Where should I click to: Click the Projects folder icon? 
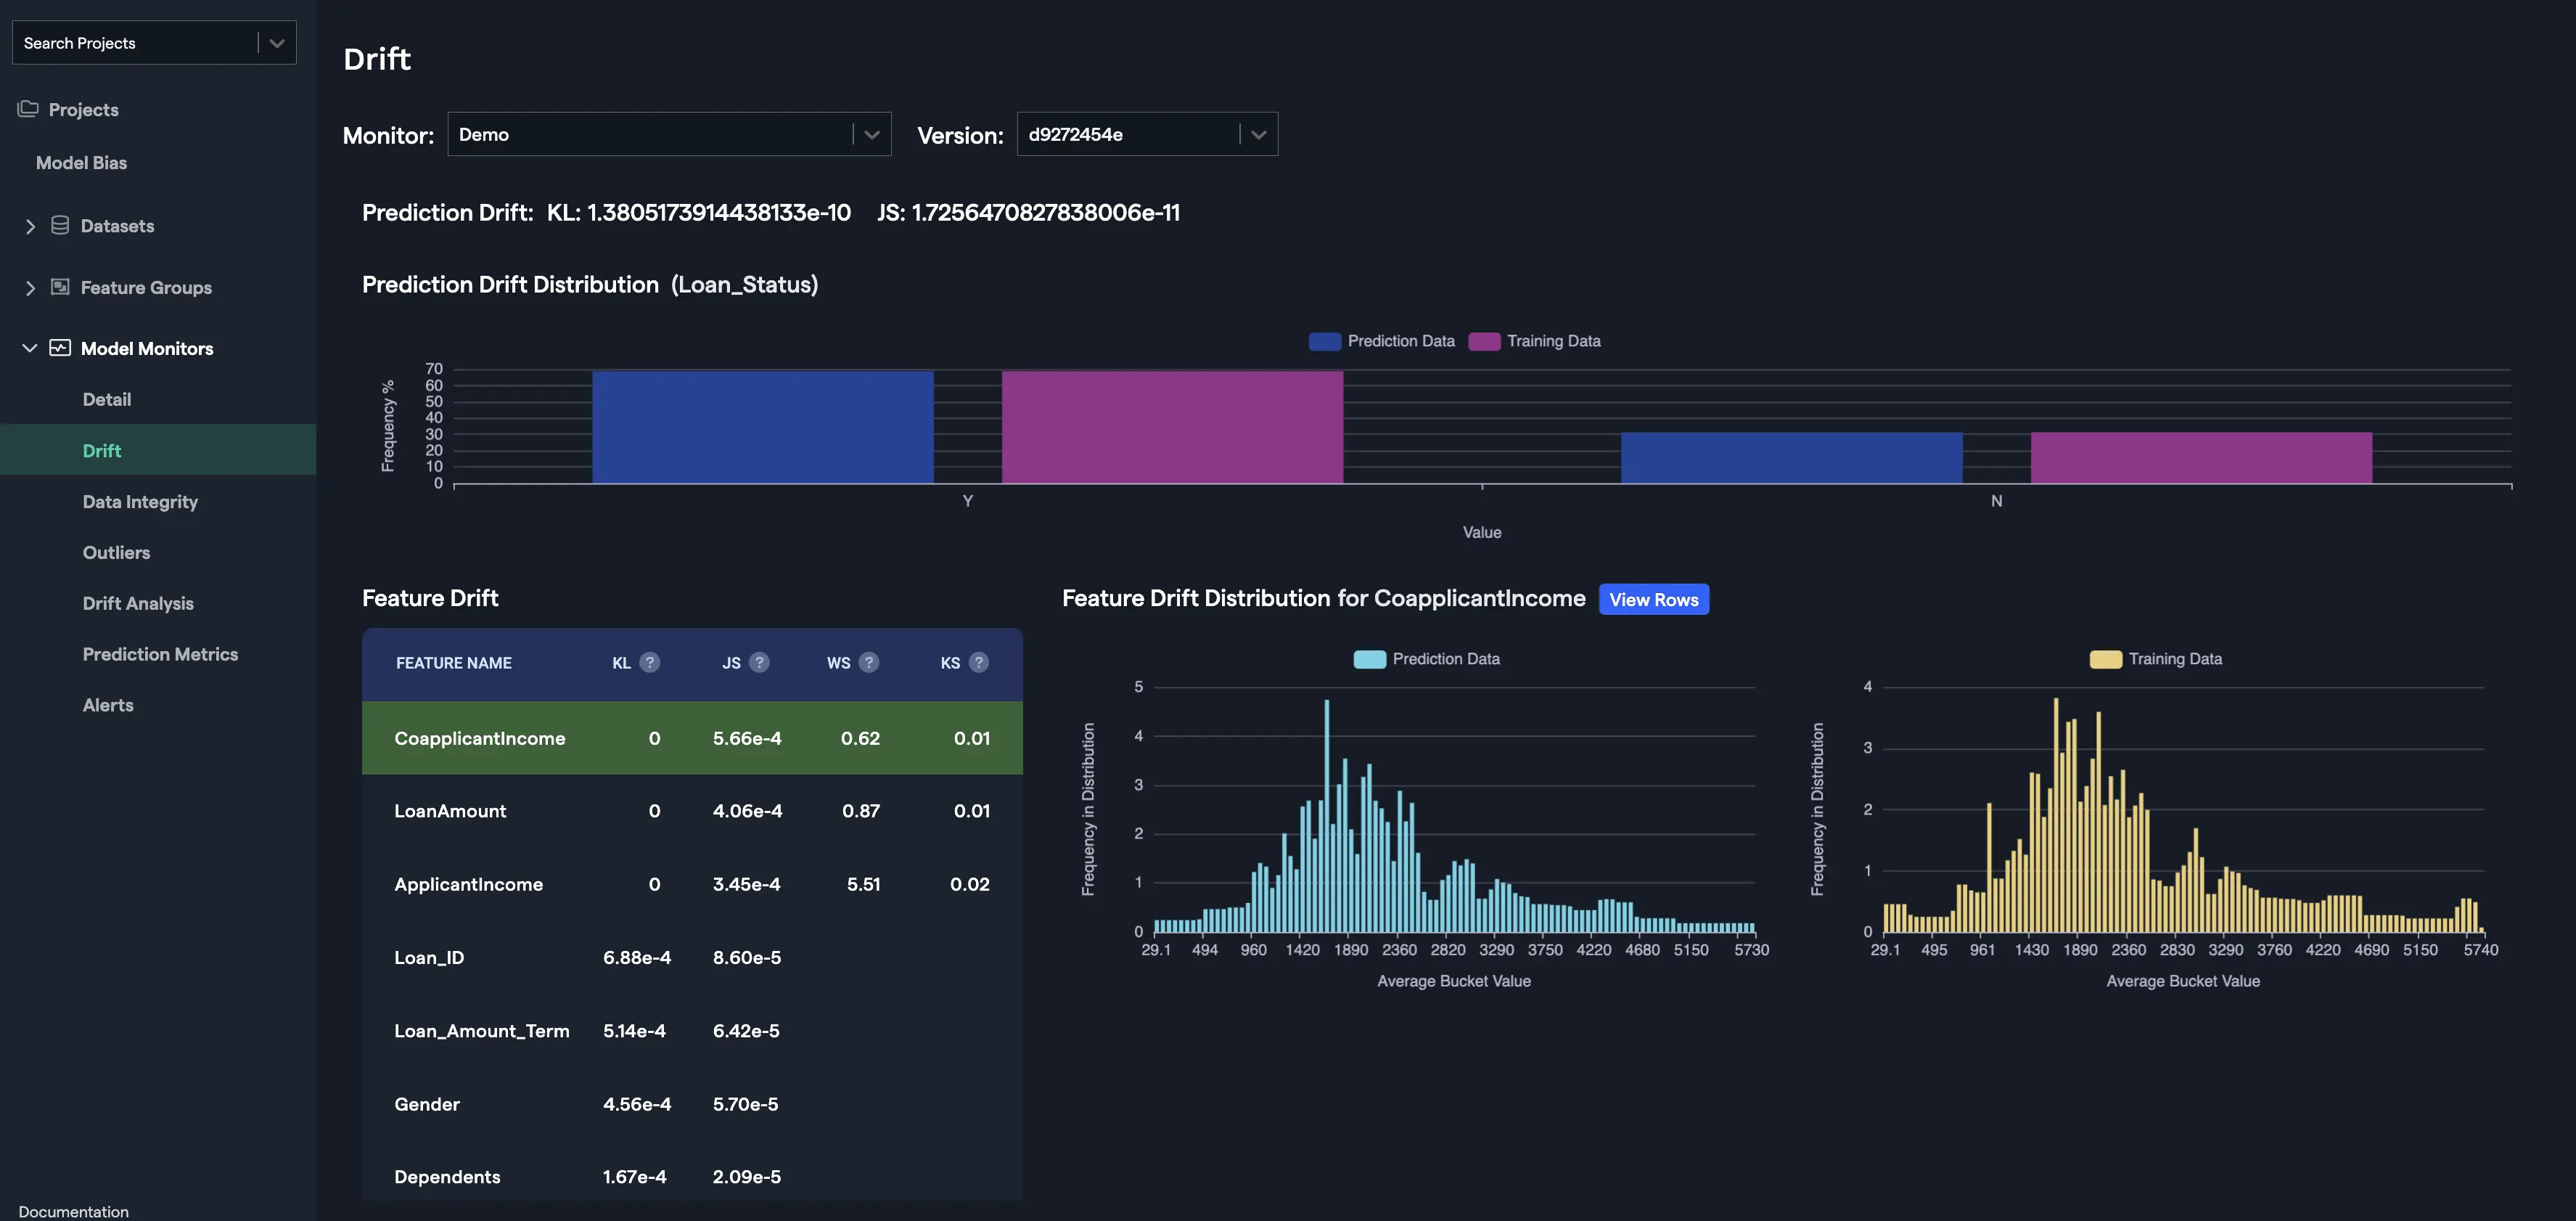(x=28, y=109)
